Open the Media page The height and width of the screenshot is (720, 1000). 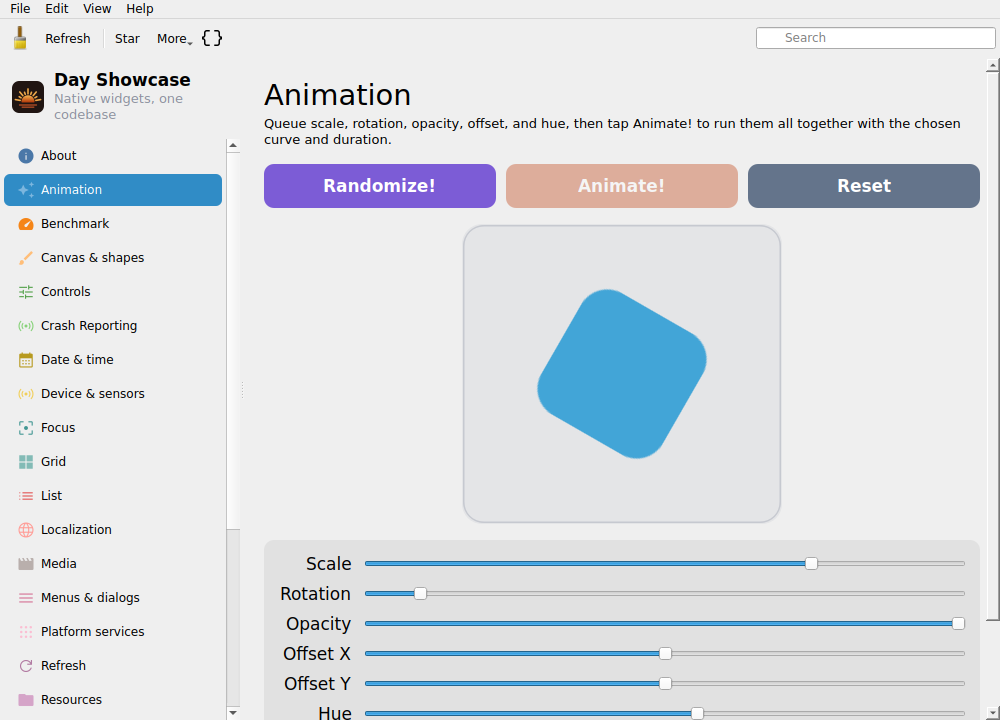pyautogui.click(x=113, y=564)
